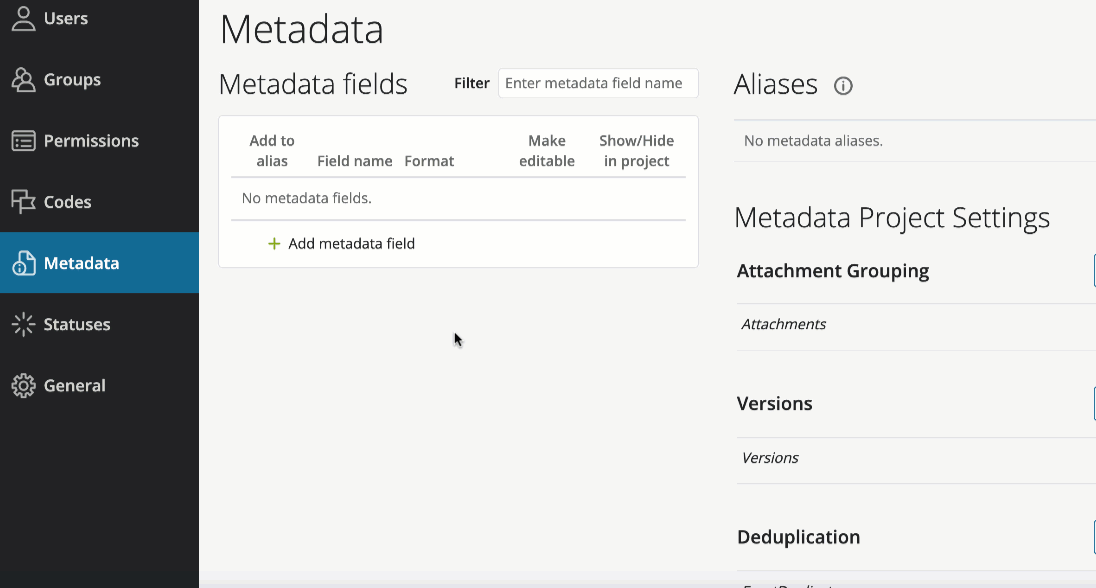Click the Groups sidebar icon
This screenshot has height=588, width=1096.
click(23, 80)
